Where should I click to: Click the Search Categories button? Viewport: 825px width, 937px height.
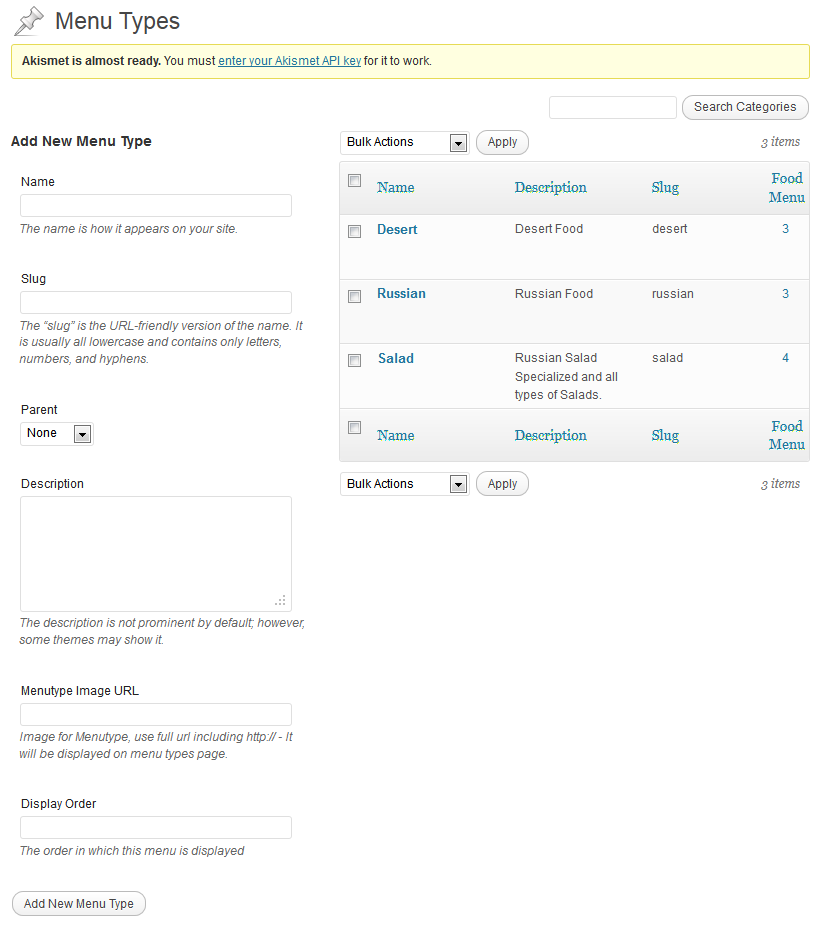pyautogui.click(x=745, y=107)
